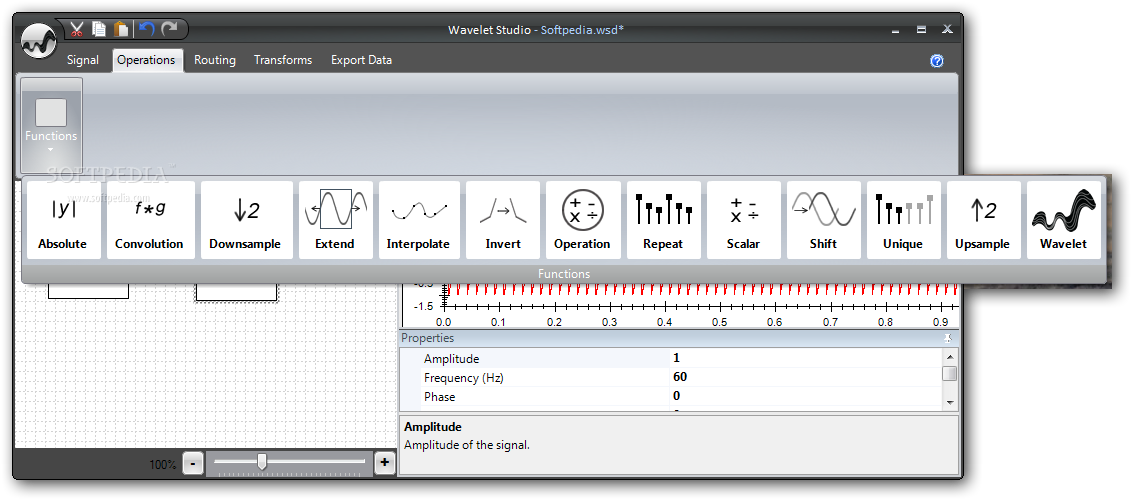Screen dimensions: 1132x500
Task: Click the Copy icon in quick toolbar
Action: (100, 29)
